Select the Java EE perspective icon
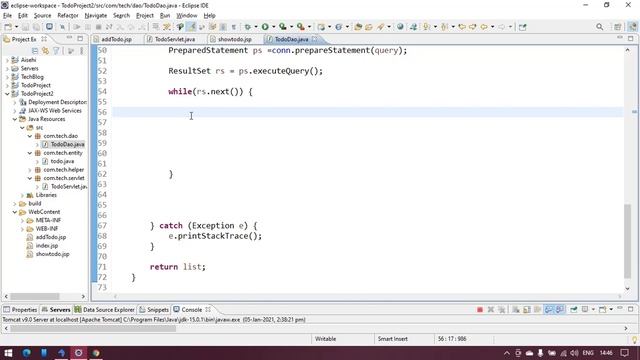Image resolution: width=640 pixels, height=360 pixels. 632,27
